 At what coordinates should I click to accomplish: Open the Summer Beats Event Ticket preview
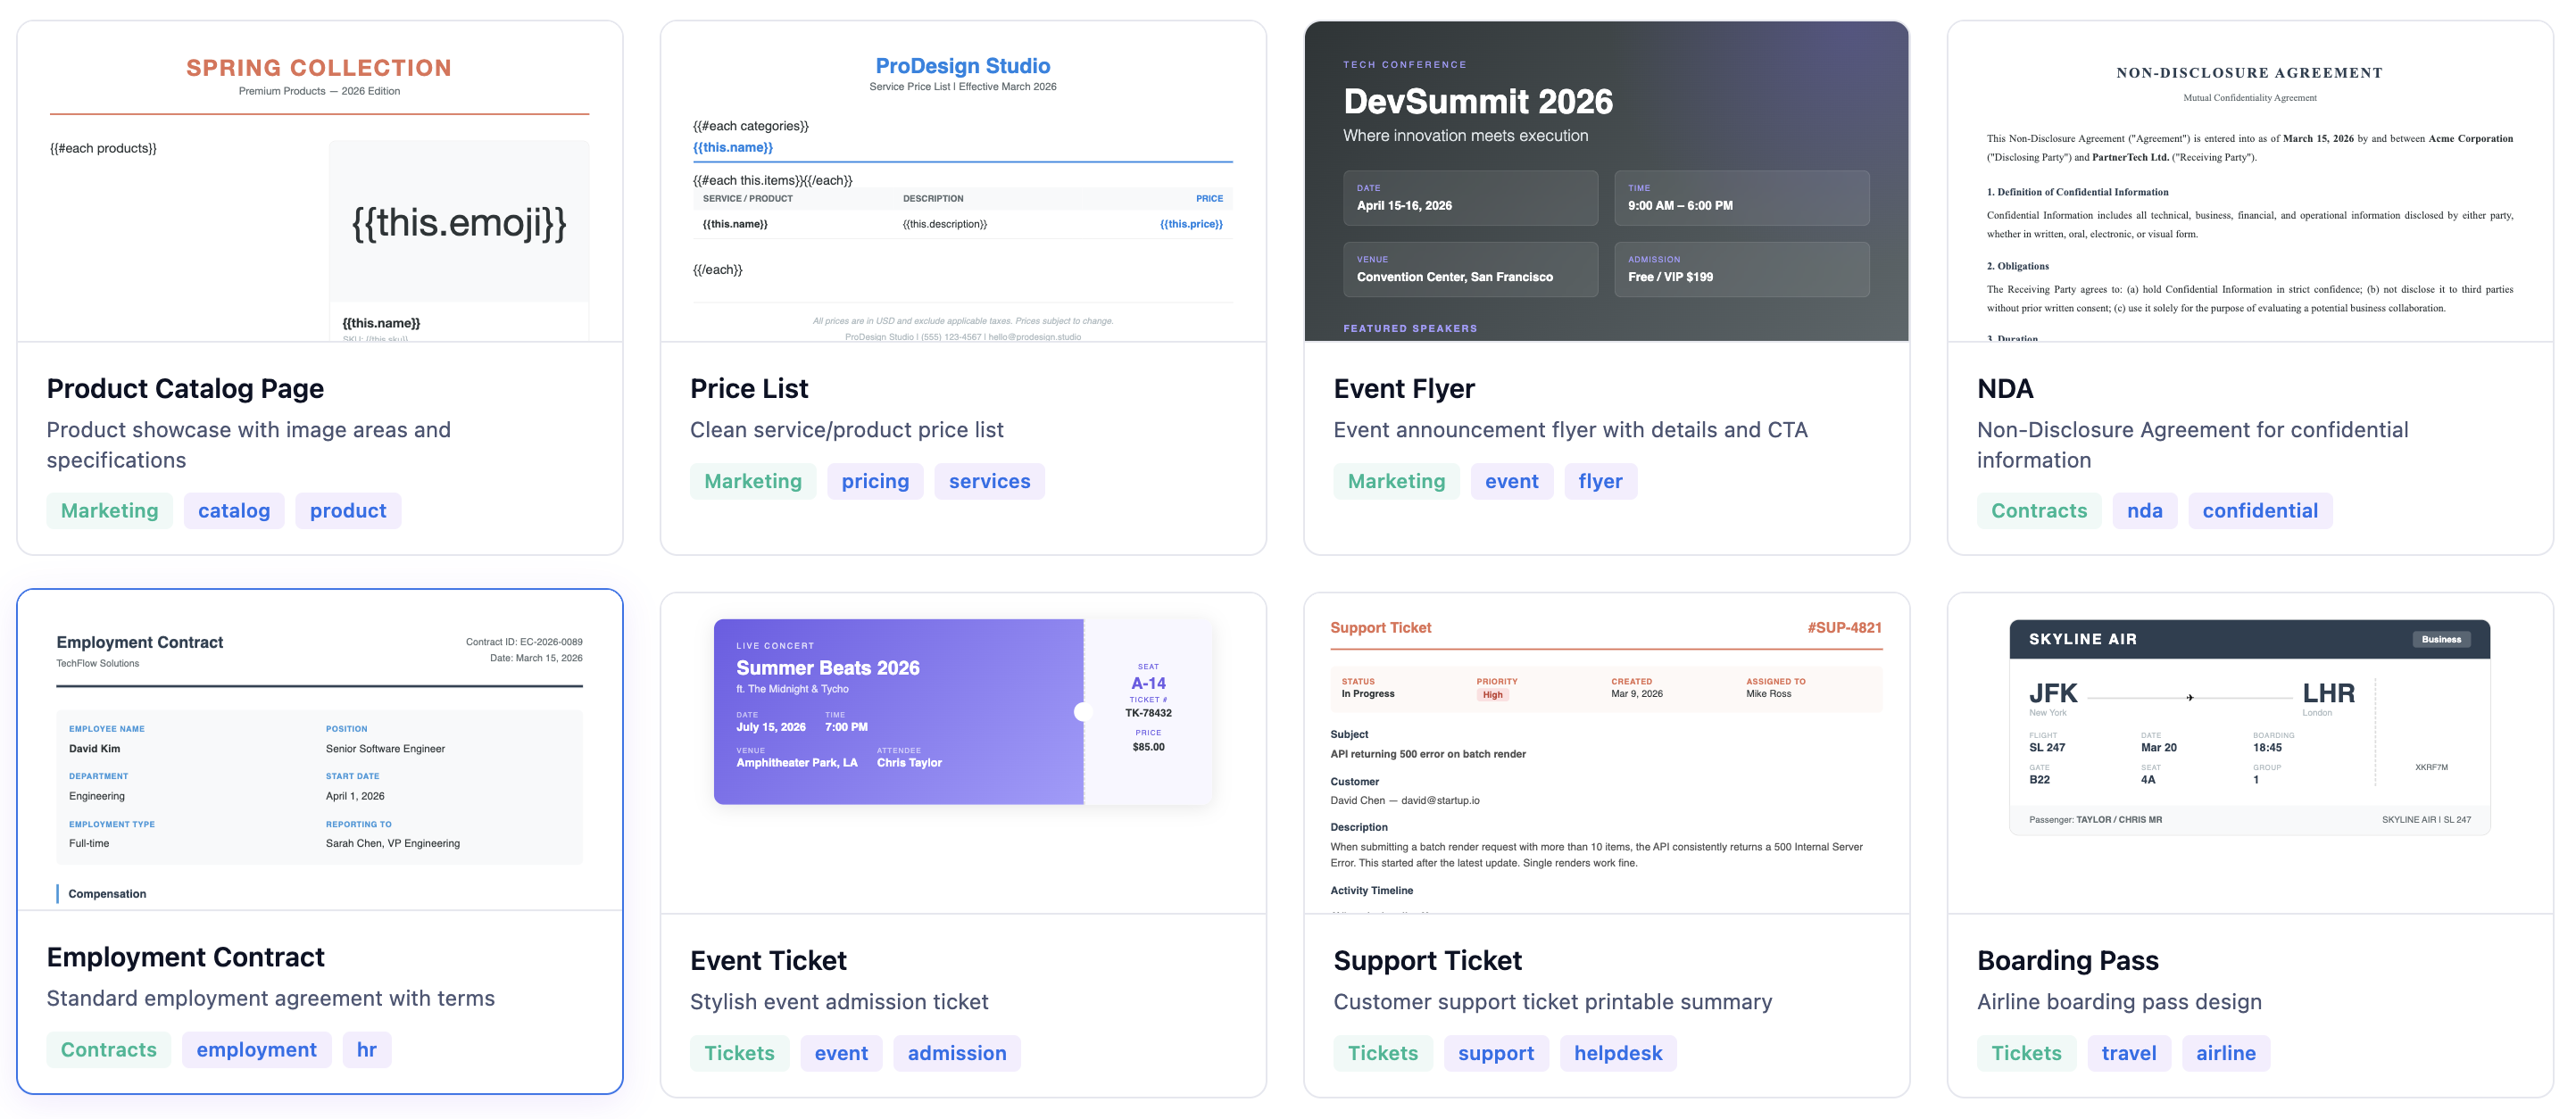tap(962, 712)
